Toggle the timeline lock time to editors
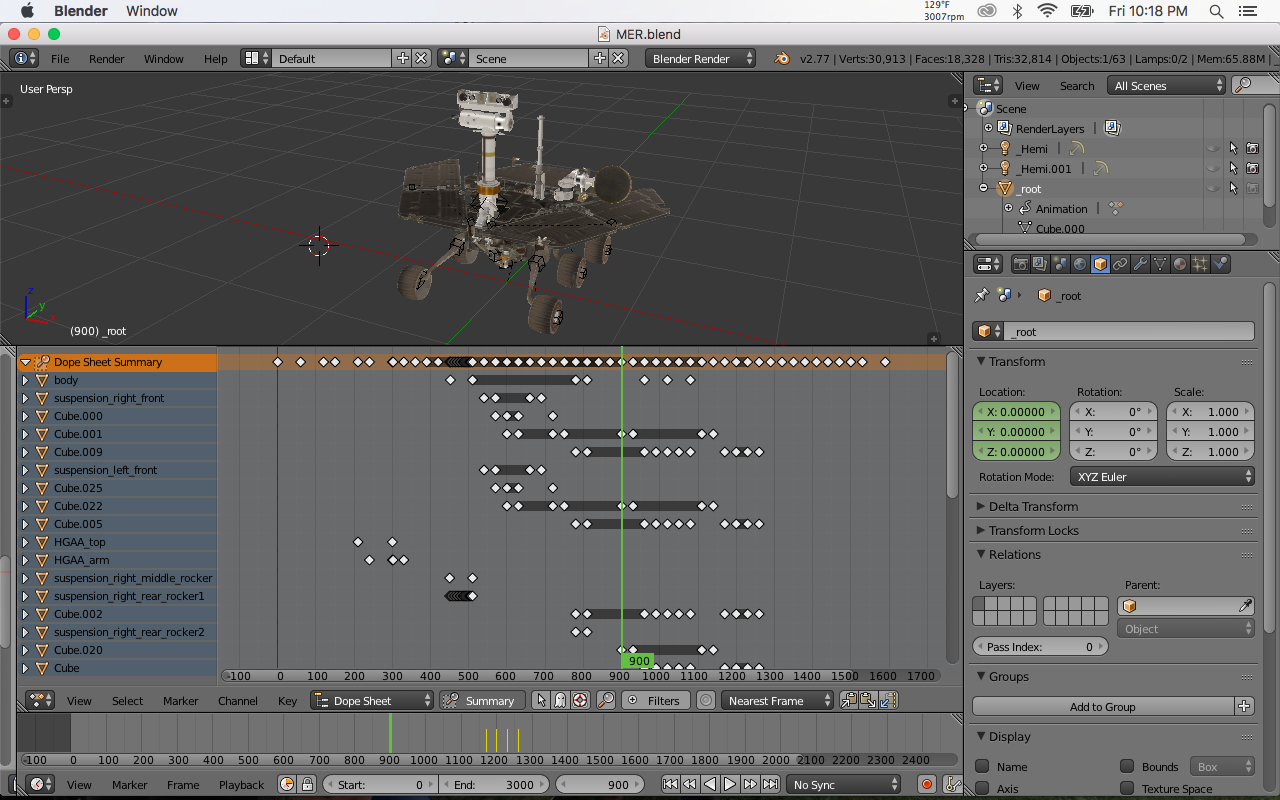Image resolution: width=1280 pixels, height=800 pixels. tap(307, 785)
